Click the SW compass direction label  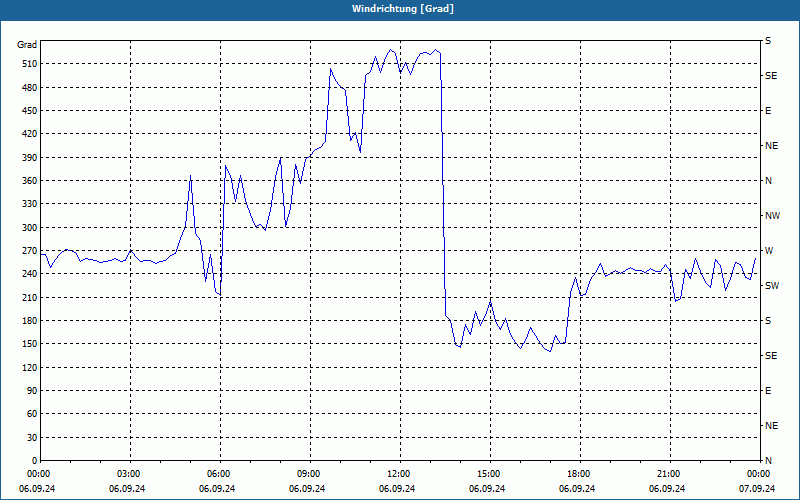772,286
